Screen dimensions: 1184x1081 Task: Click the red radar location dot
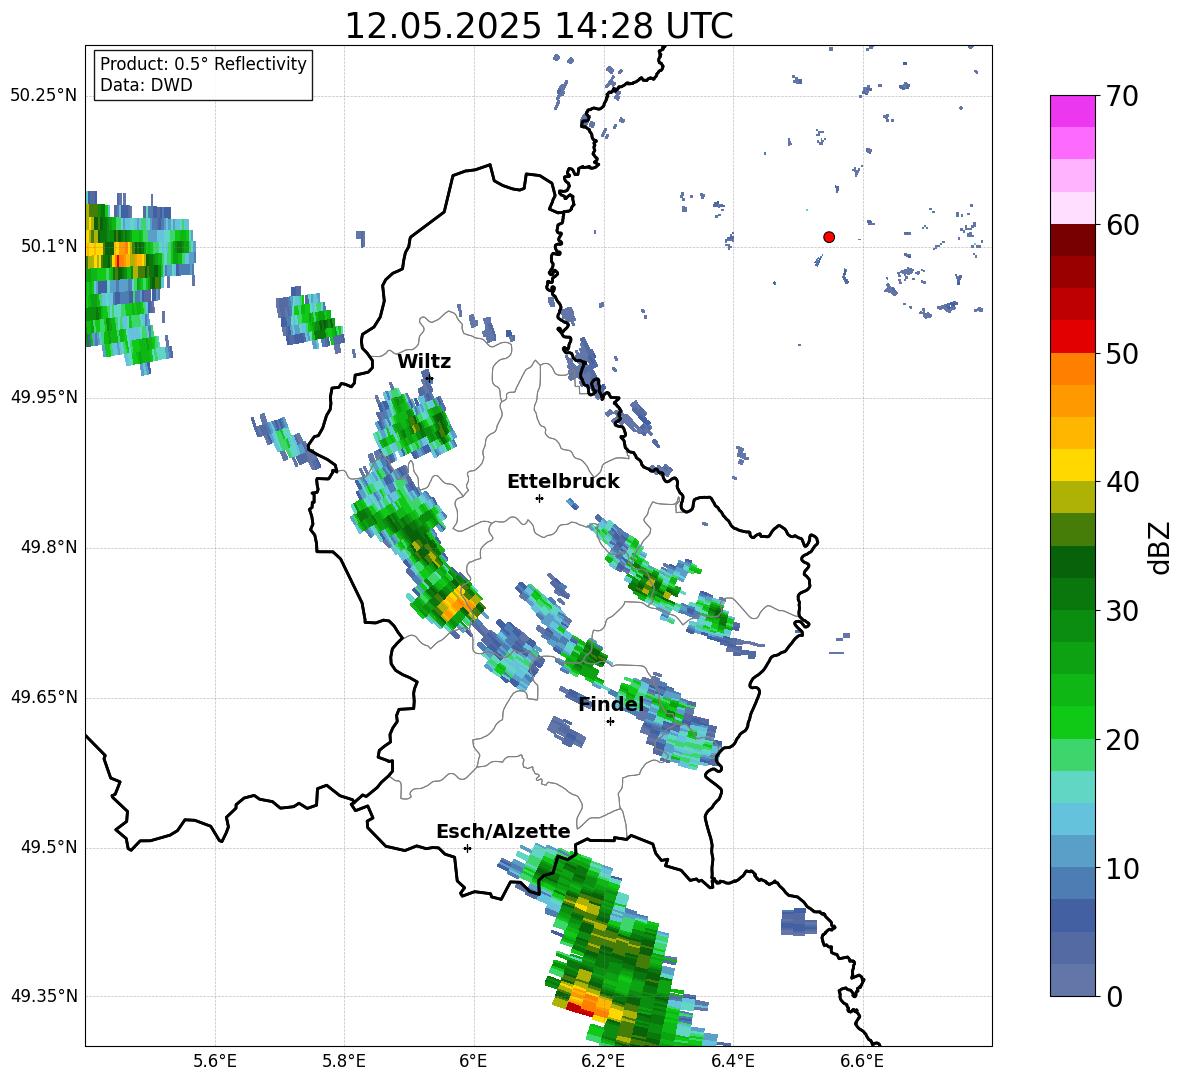pos(829,237)
